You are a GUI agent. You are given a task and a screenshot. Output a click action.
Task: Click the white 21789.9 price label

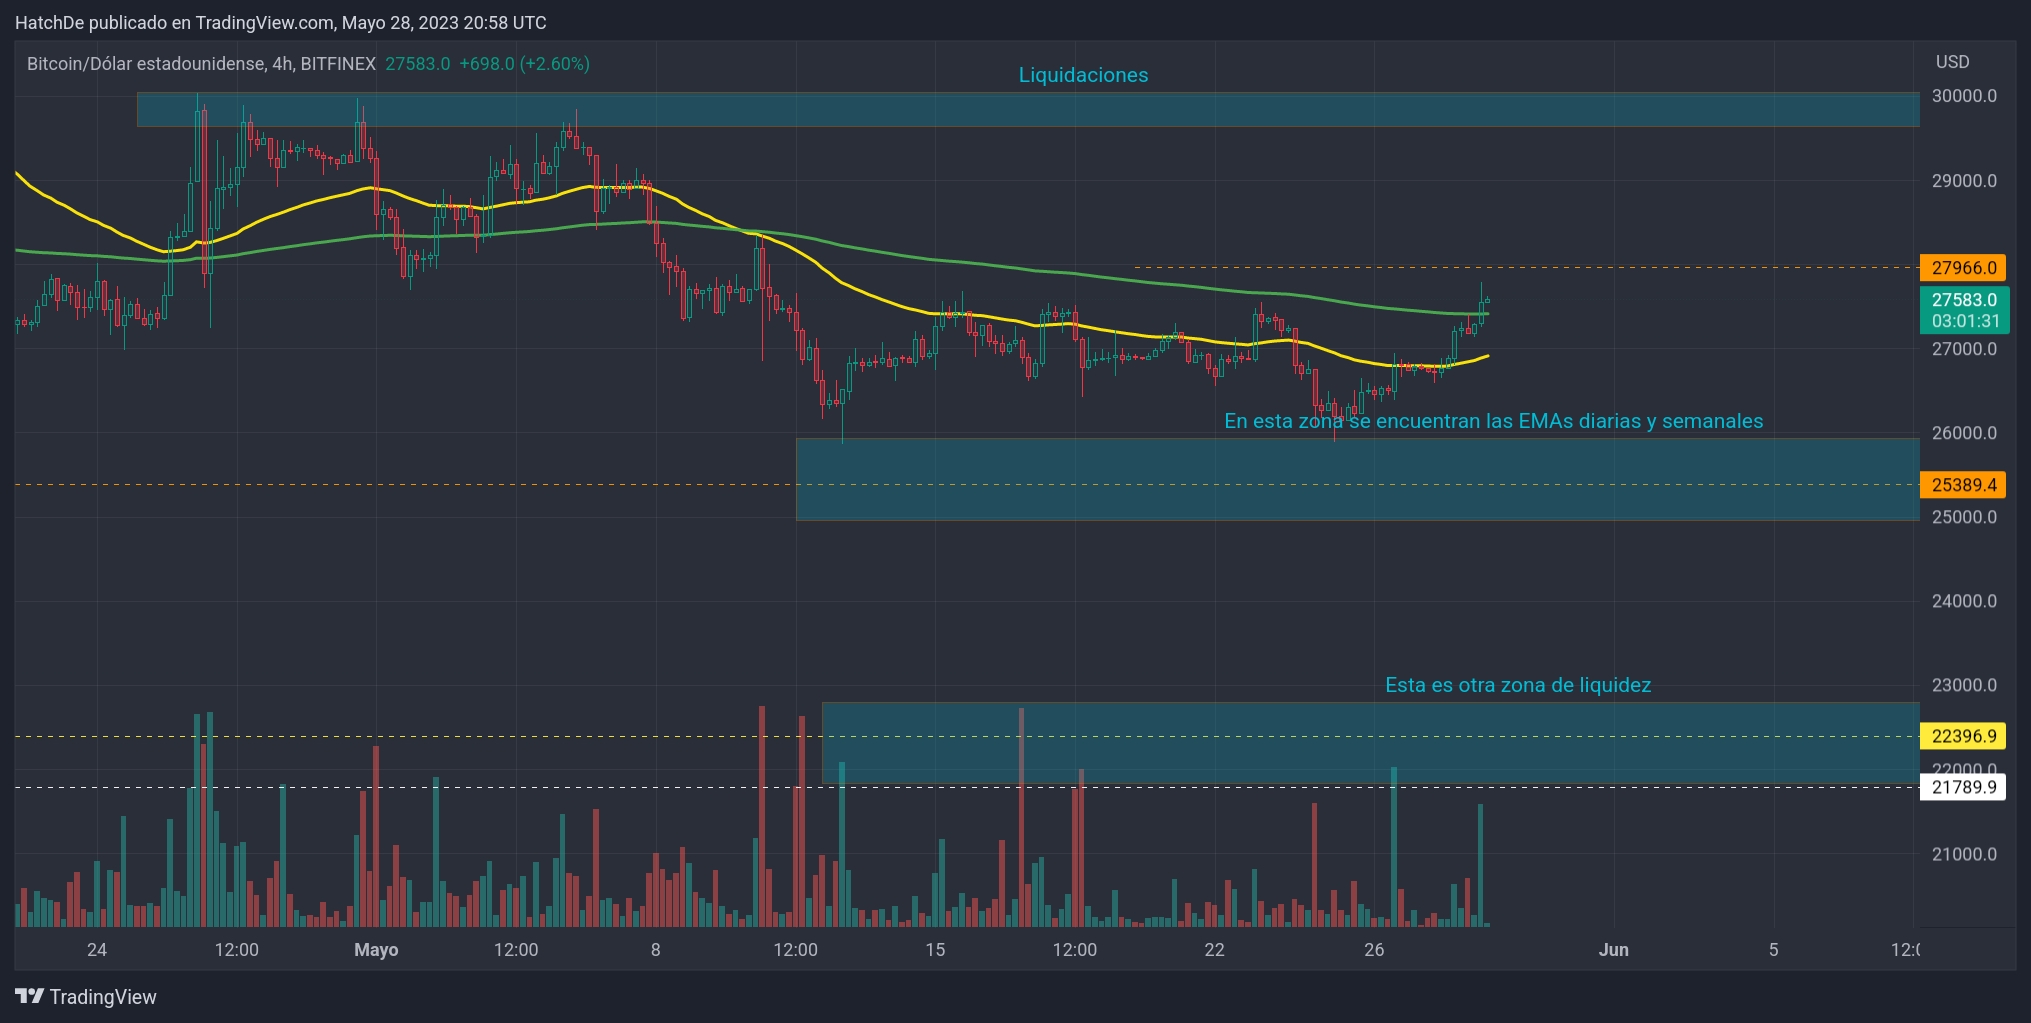[1963, 787]
